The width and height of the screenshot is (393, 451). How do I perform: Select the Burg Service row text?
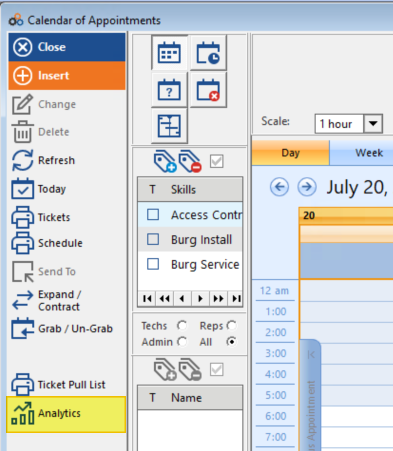click(x=205, y=265)
